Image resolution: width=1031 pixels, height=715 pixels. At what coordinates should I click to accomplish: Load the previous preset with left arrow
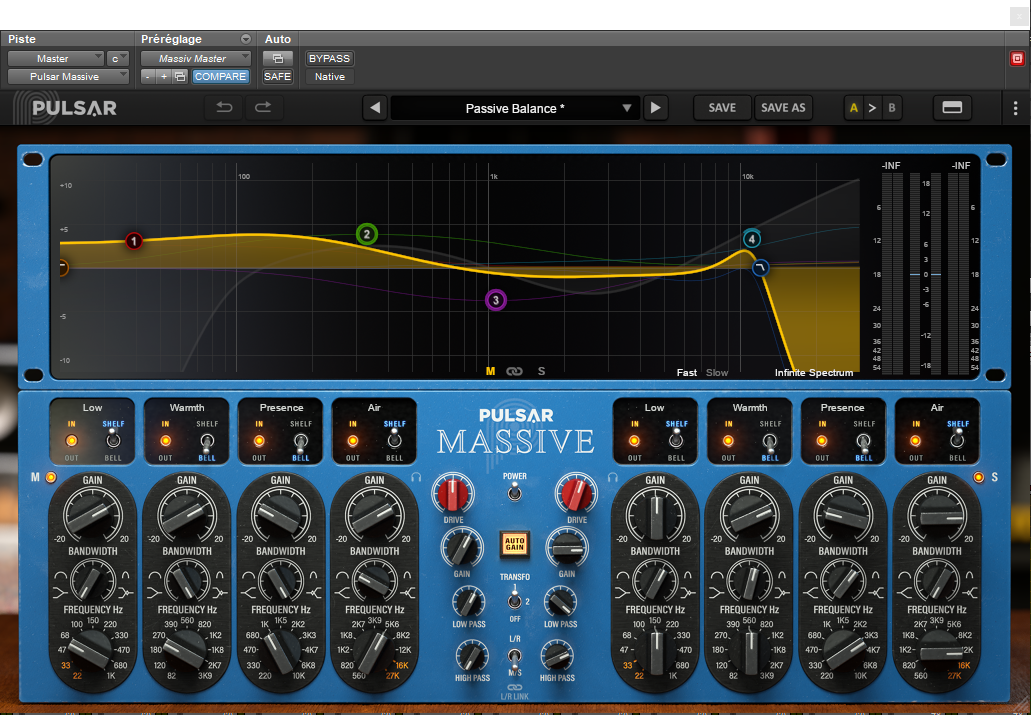(x=375, y=108)
